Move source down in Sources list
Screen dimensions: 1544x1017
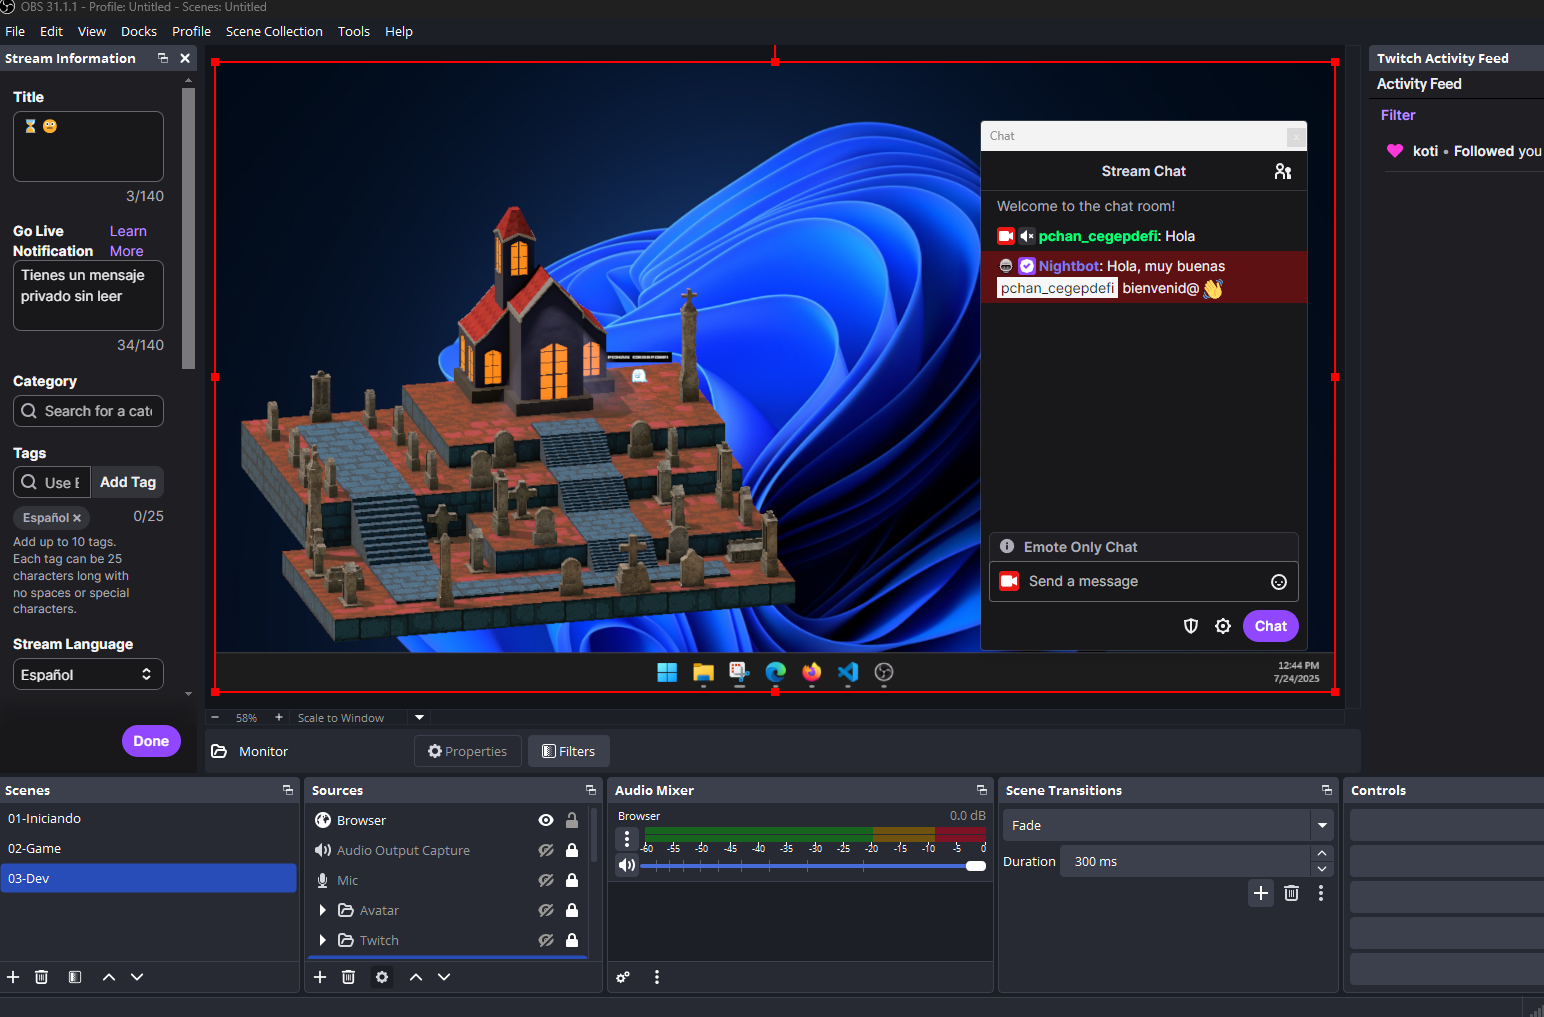click(x=444, y=977)
